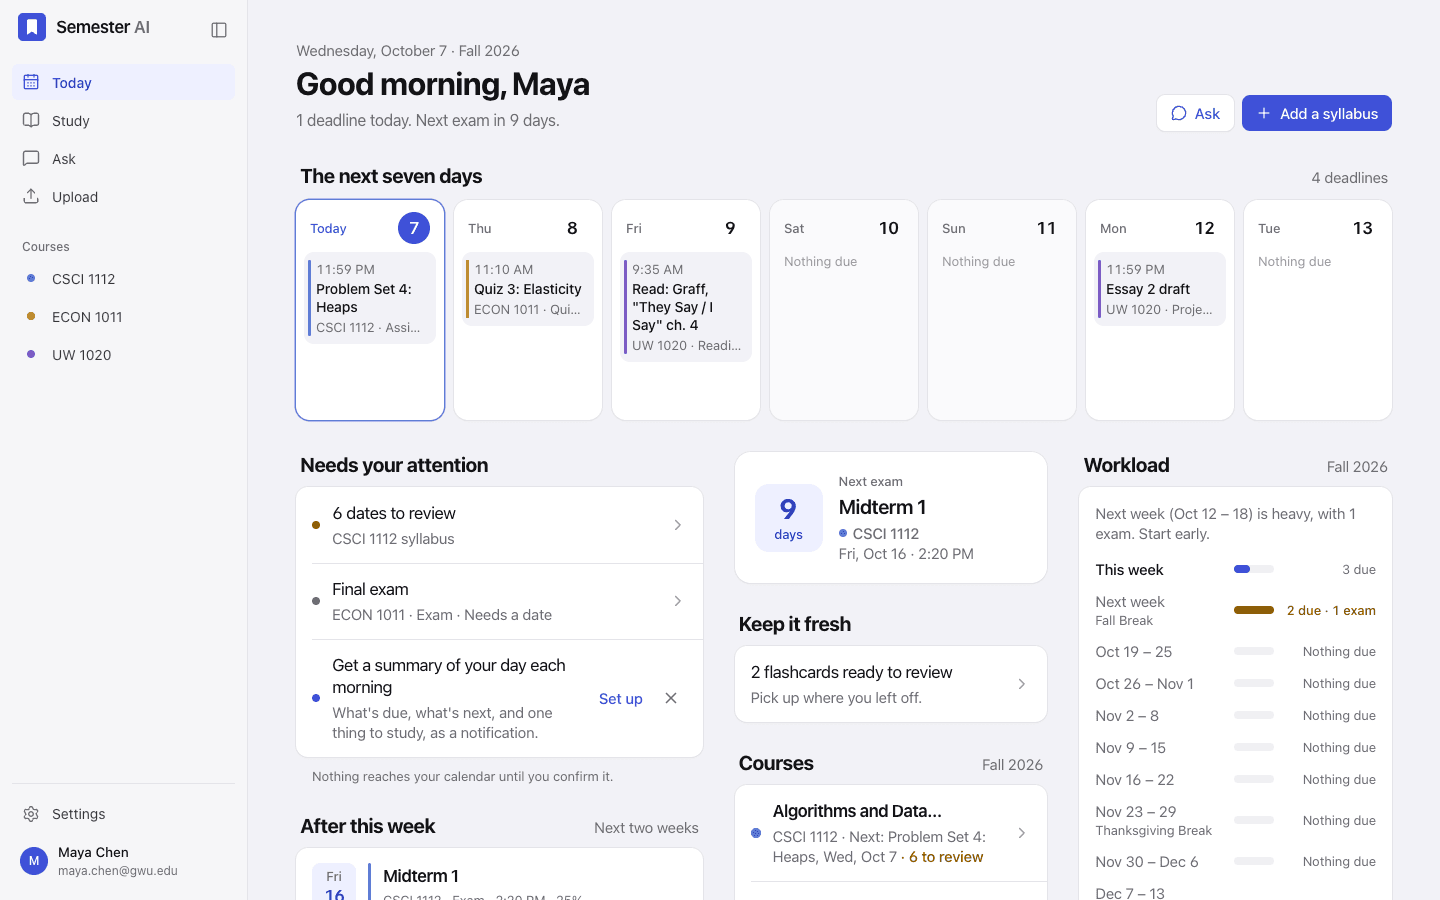Click the 'Next two weeks' label
The width and height of the screenshot is (1440, 900).
click(646, 828)
